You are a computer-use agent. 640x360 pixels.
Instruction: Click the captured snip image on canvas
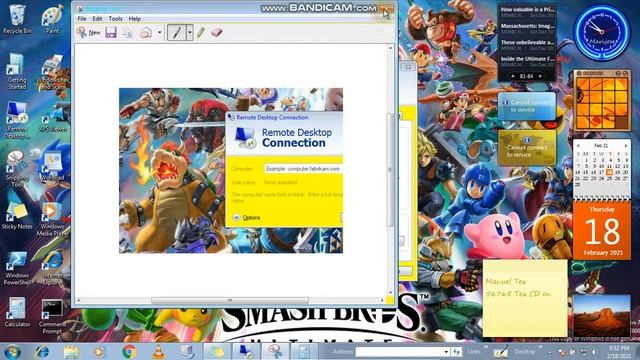point(231,171)
